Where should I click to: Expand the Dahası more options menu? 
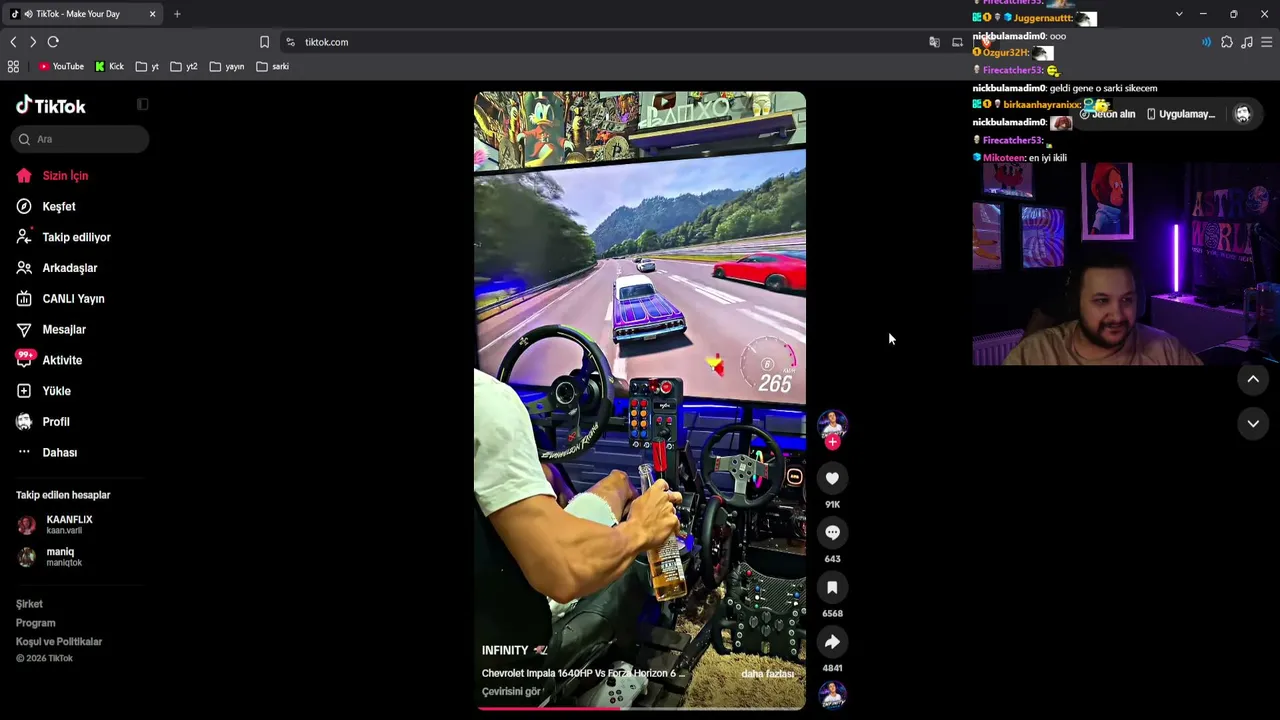(x=47, y=453)
